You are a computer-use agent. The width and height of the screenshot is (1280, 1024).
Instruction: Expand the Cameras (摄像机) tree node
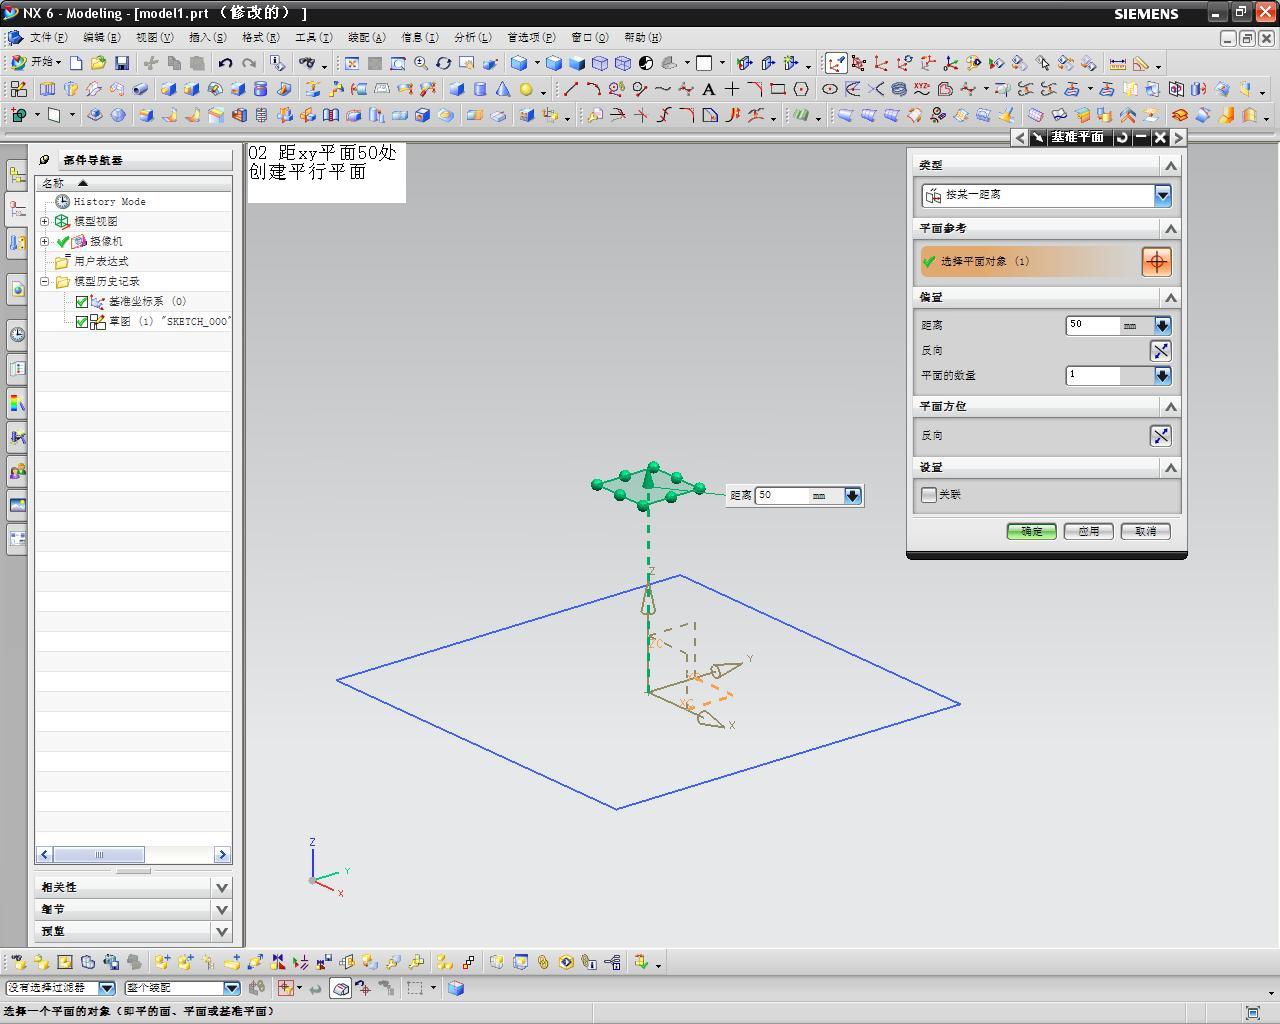point(44,241)
